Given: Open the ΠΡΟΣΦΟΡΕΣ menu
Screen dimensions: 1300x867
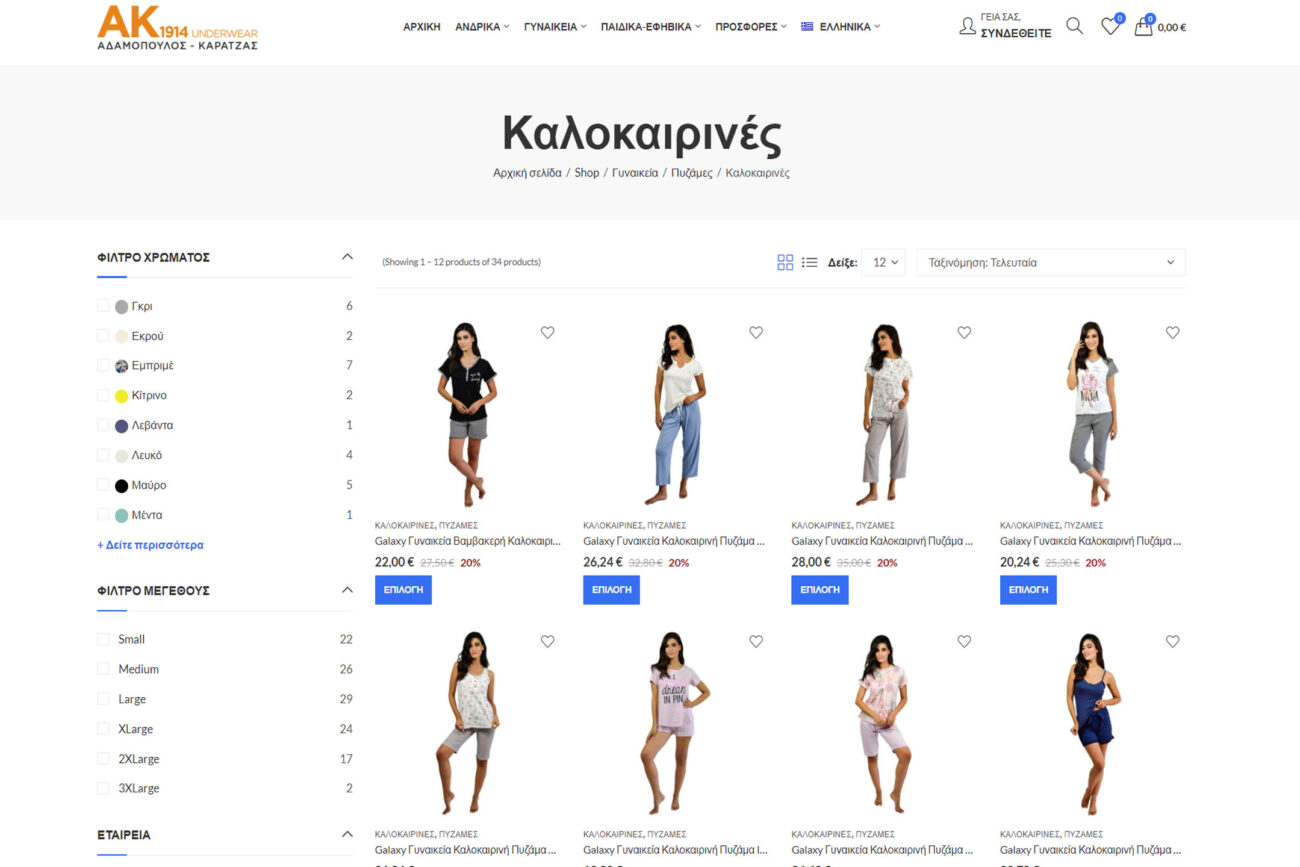Looking at the screenshot, I should tap(751, 27).
